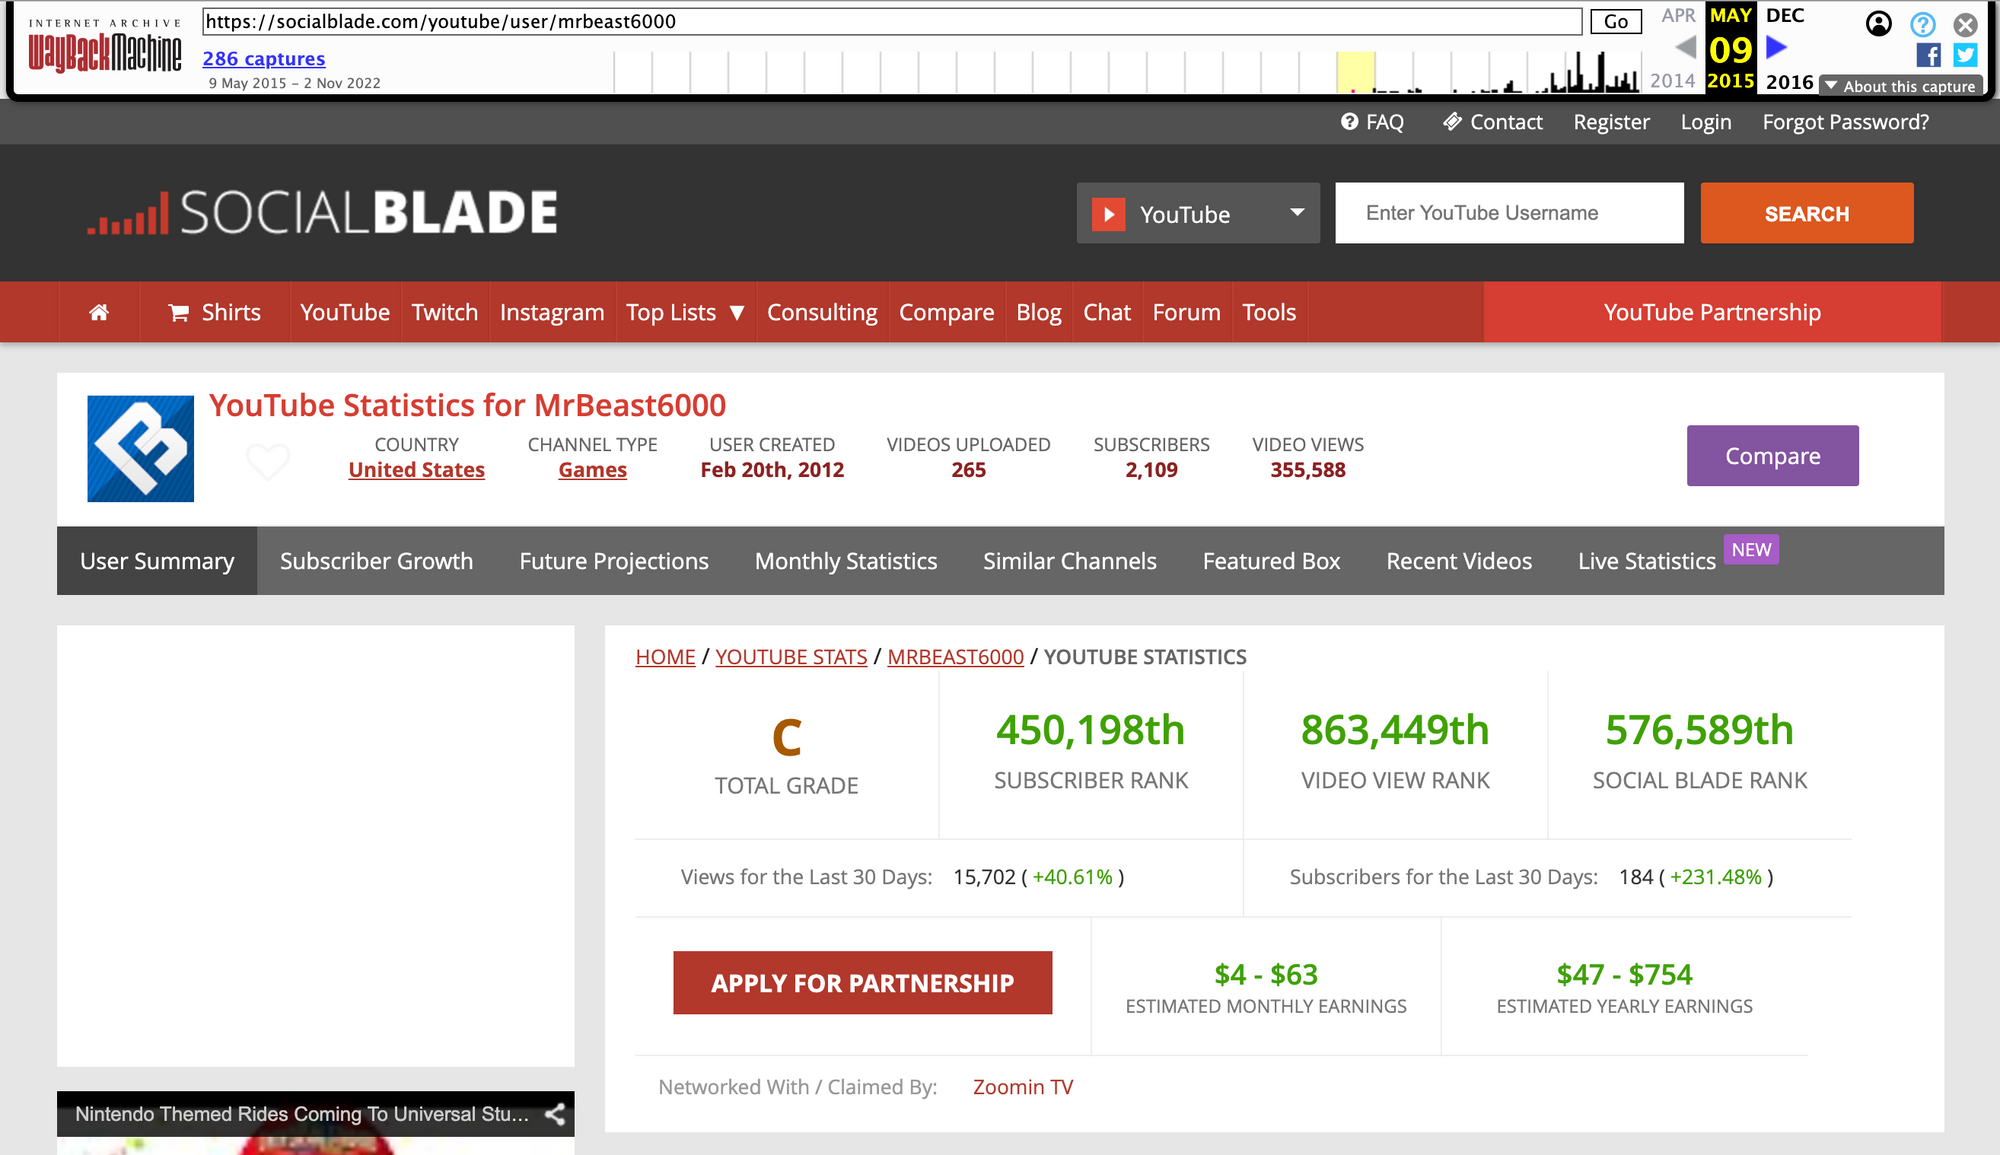Click the 450,198th subscriber rank value

click(x=1090, y=730)
